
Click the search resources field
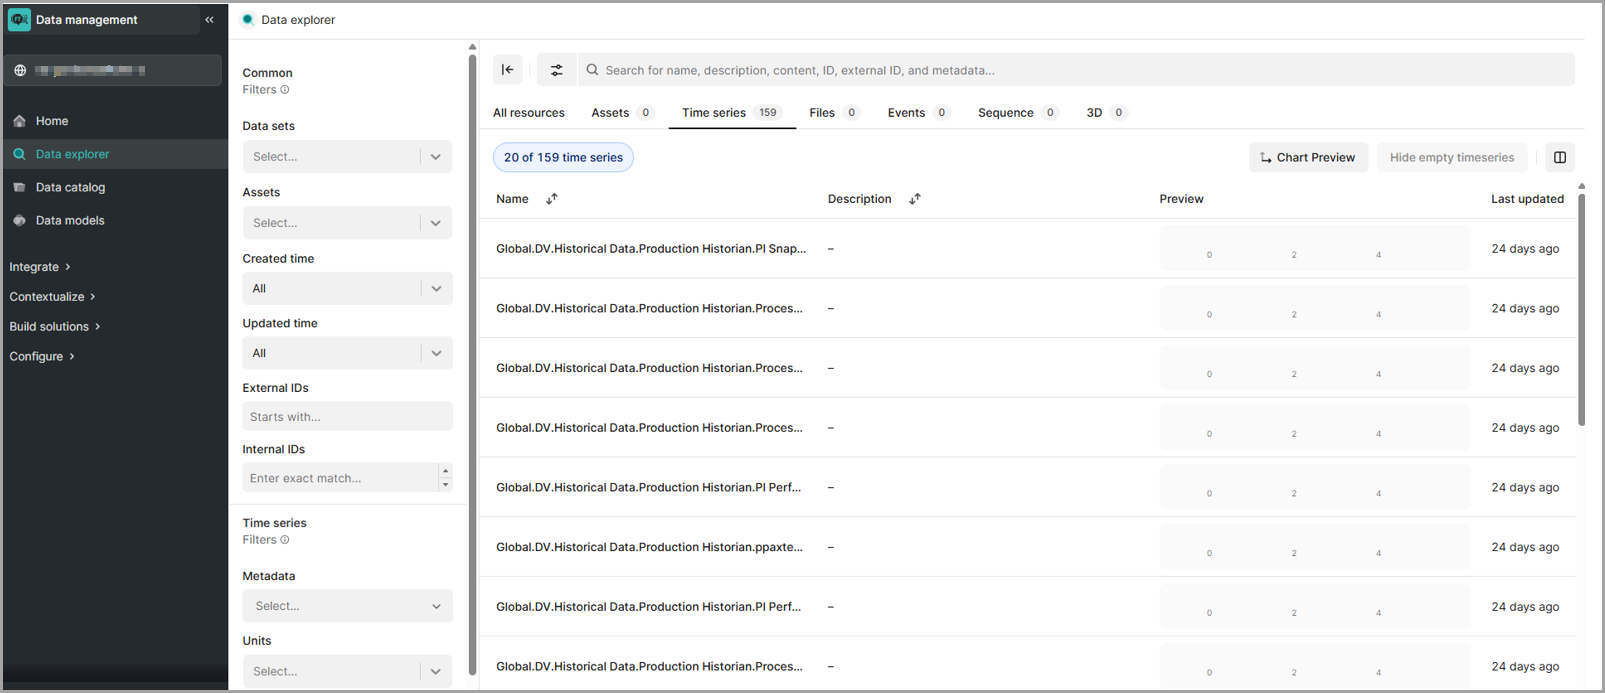pyautogui.click(x=1076, y=70)
